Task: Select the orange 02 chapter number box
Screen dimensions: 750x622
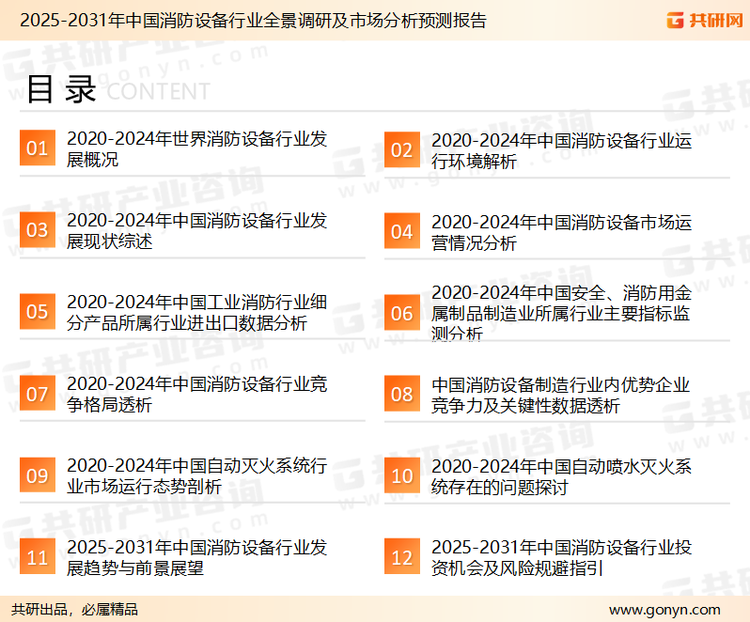Action: pyautogui.click(x=402, y=150)
